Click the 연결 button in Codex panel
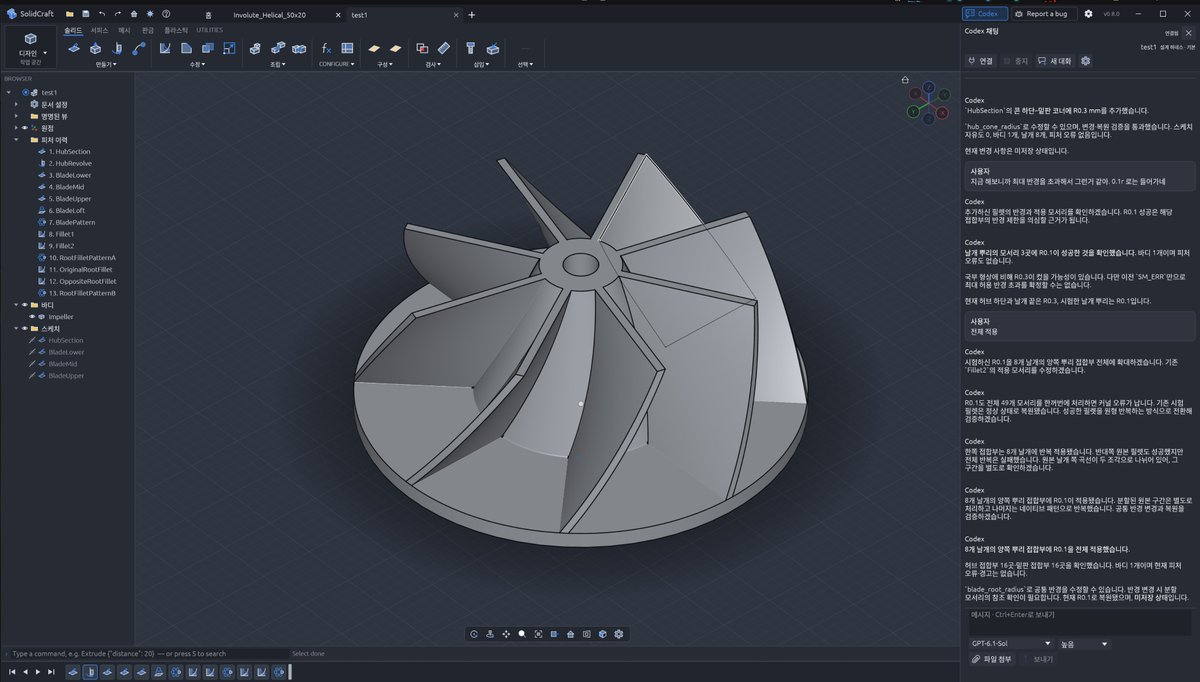1200x682 pixels. coord(980,61)
